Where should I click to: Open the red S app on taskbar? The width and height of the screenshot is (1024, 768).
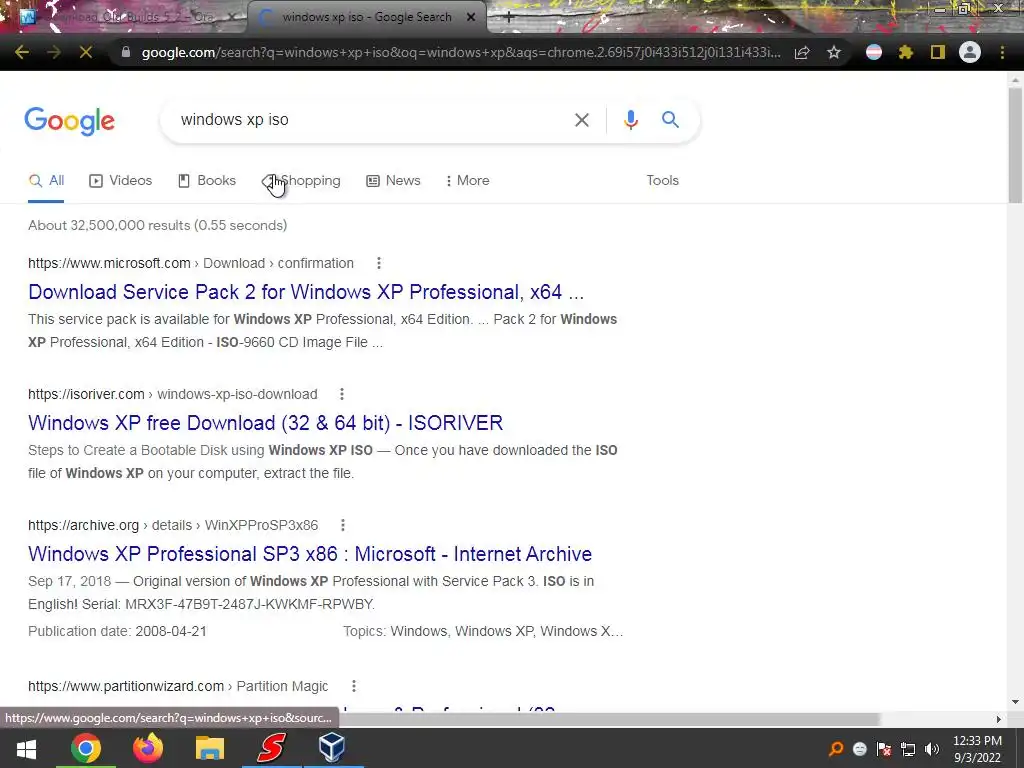pos(272,748)
